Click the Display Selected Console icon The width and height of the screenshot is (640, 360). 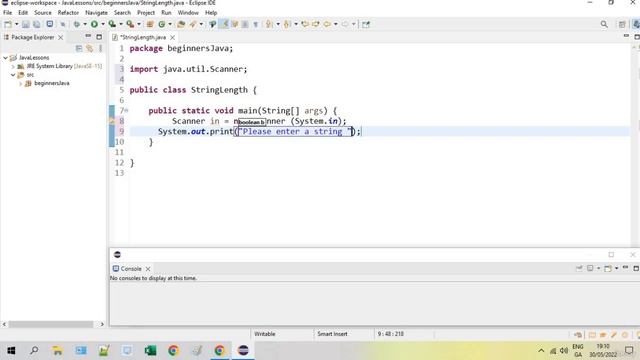590,268
